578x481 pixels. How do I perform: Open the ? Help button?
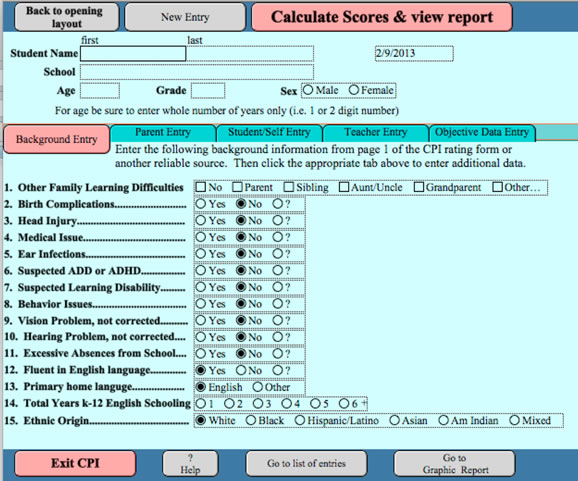click(190, 463)
